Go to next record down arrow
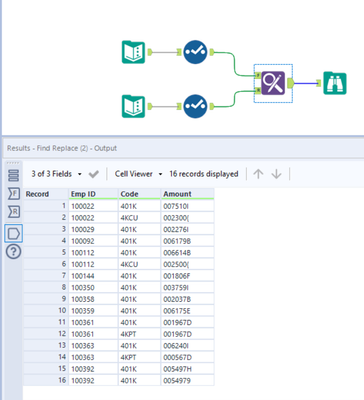Viewport: 364px width, 400px height. point(276,174)
